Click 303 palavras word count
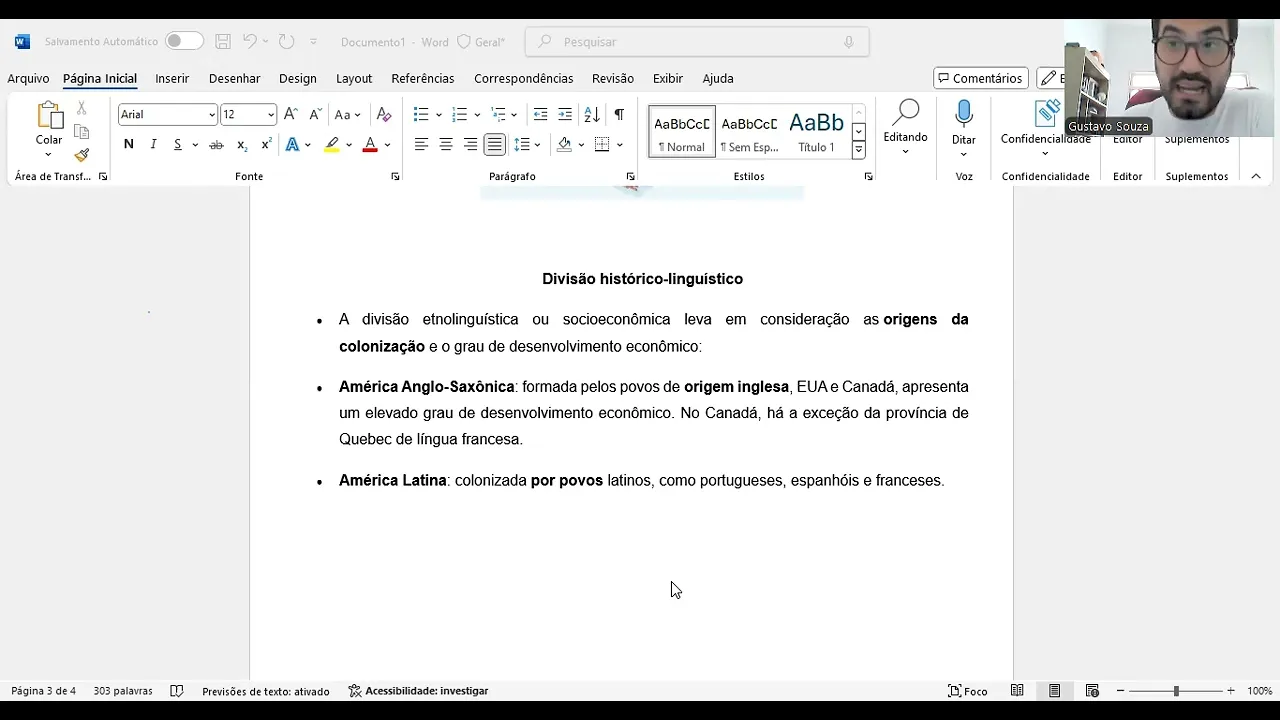This screenshot has width=1280, height=720. point(123,691)
